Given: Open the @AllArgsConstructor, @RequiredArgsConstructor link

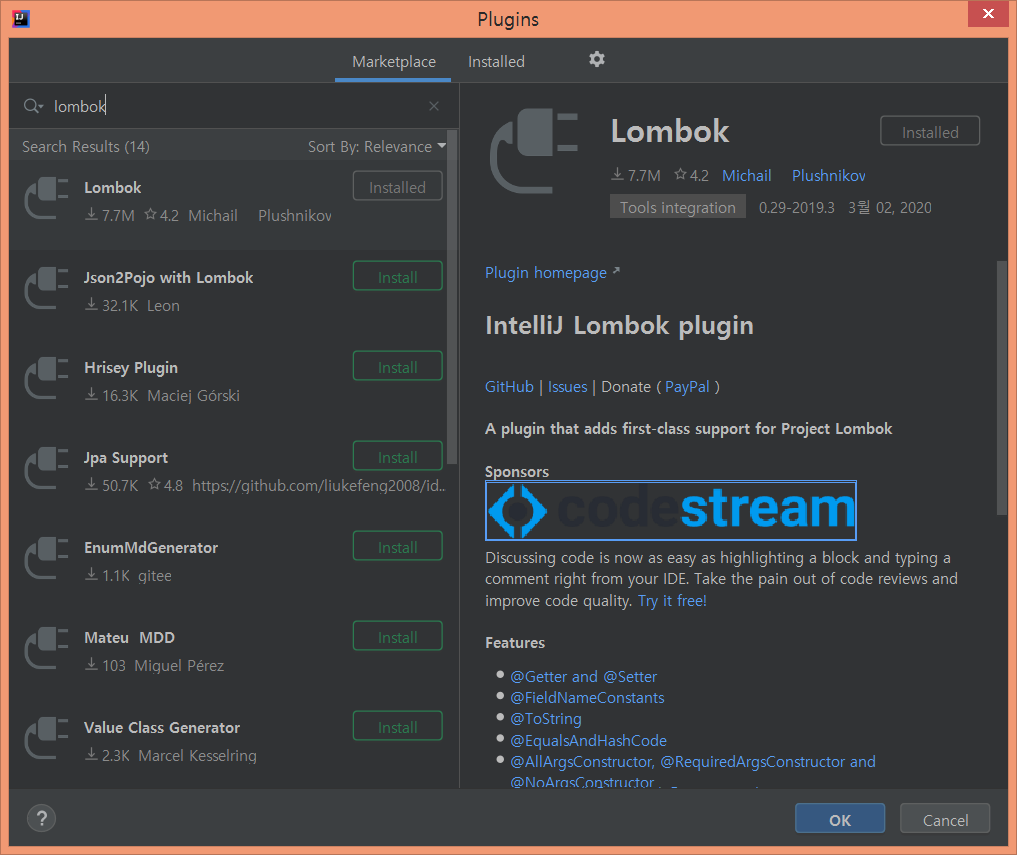Looking at the screenshot, I should pos(693,762).
